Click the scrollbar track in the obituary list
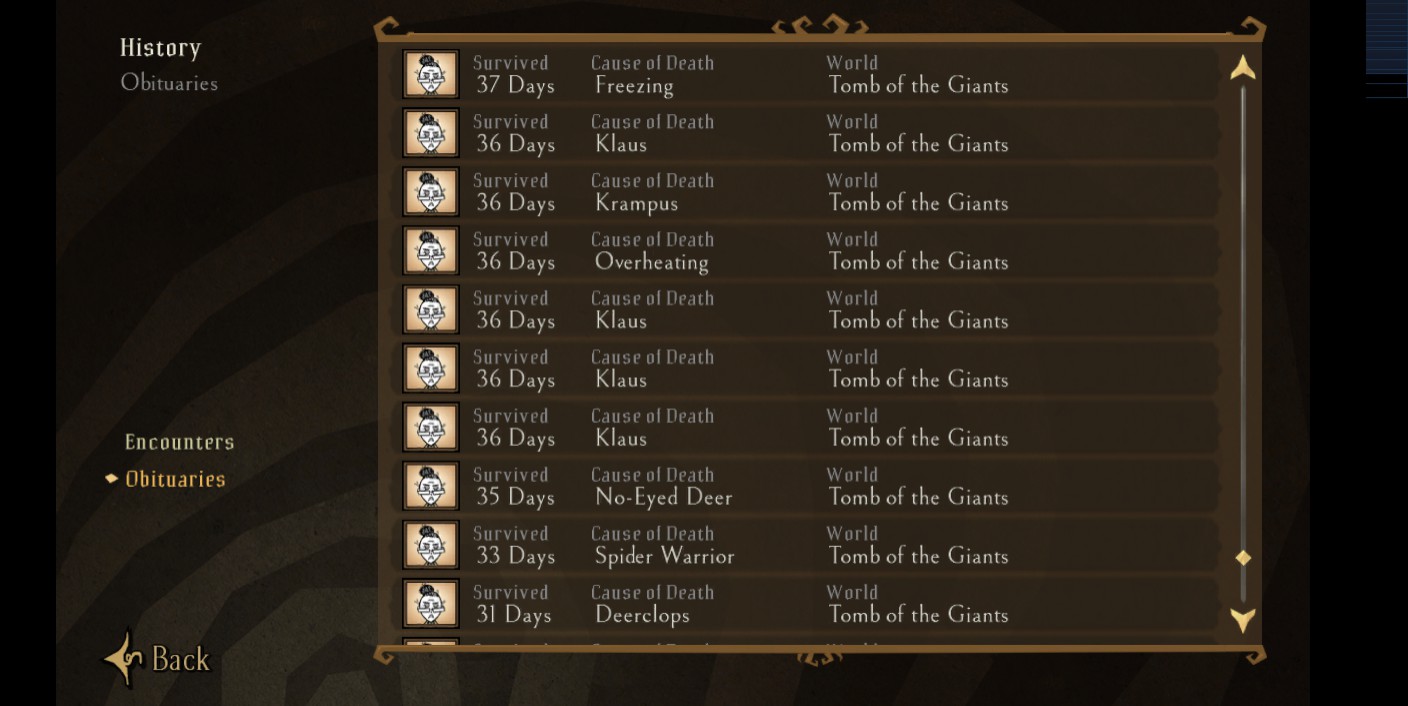The image size is (1408, 706). [1243, 300]
